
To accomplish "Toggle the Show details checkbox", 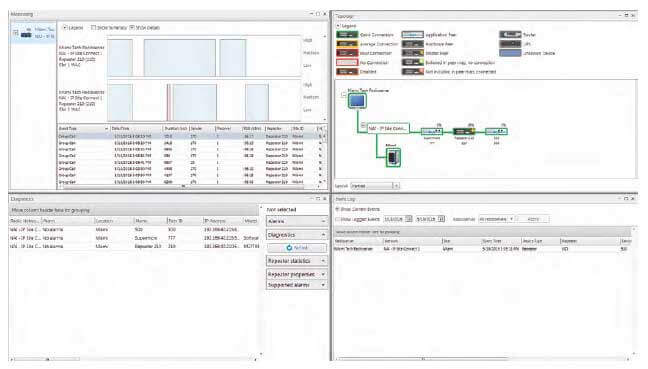I will click(132, 28).
